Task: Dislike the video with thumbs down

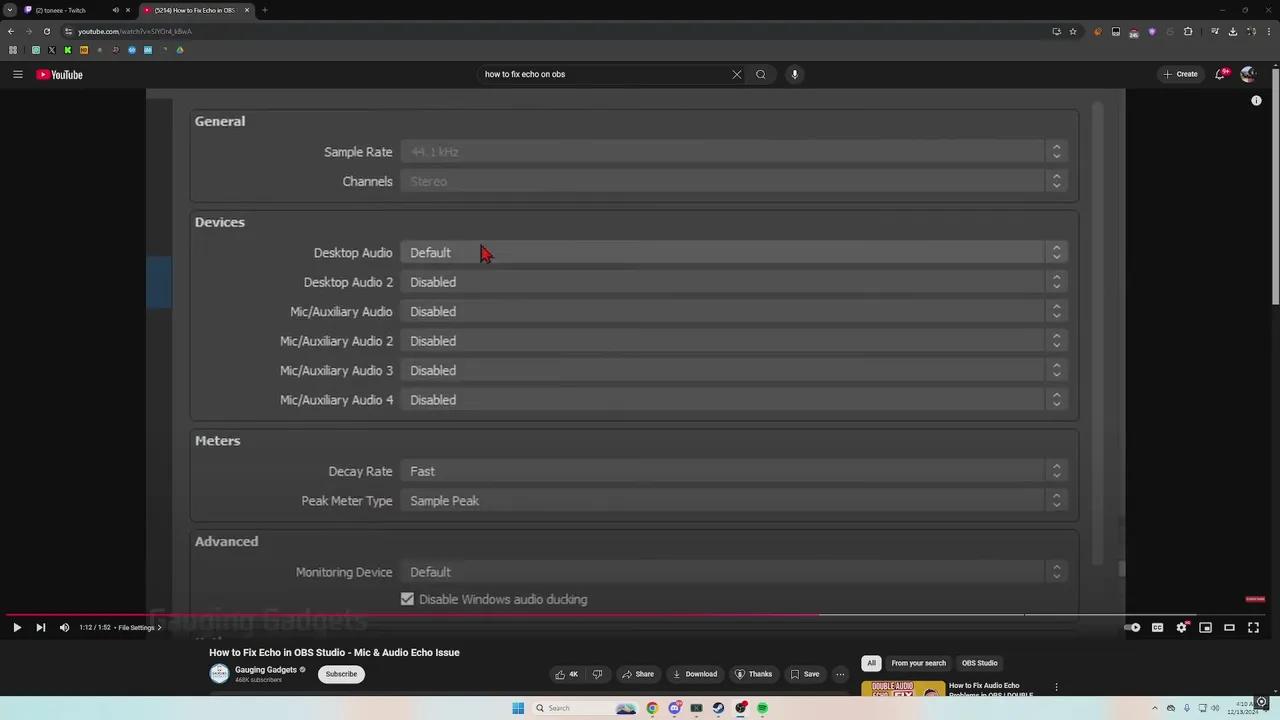Action: pos(597,674)
